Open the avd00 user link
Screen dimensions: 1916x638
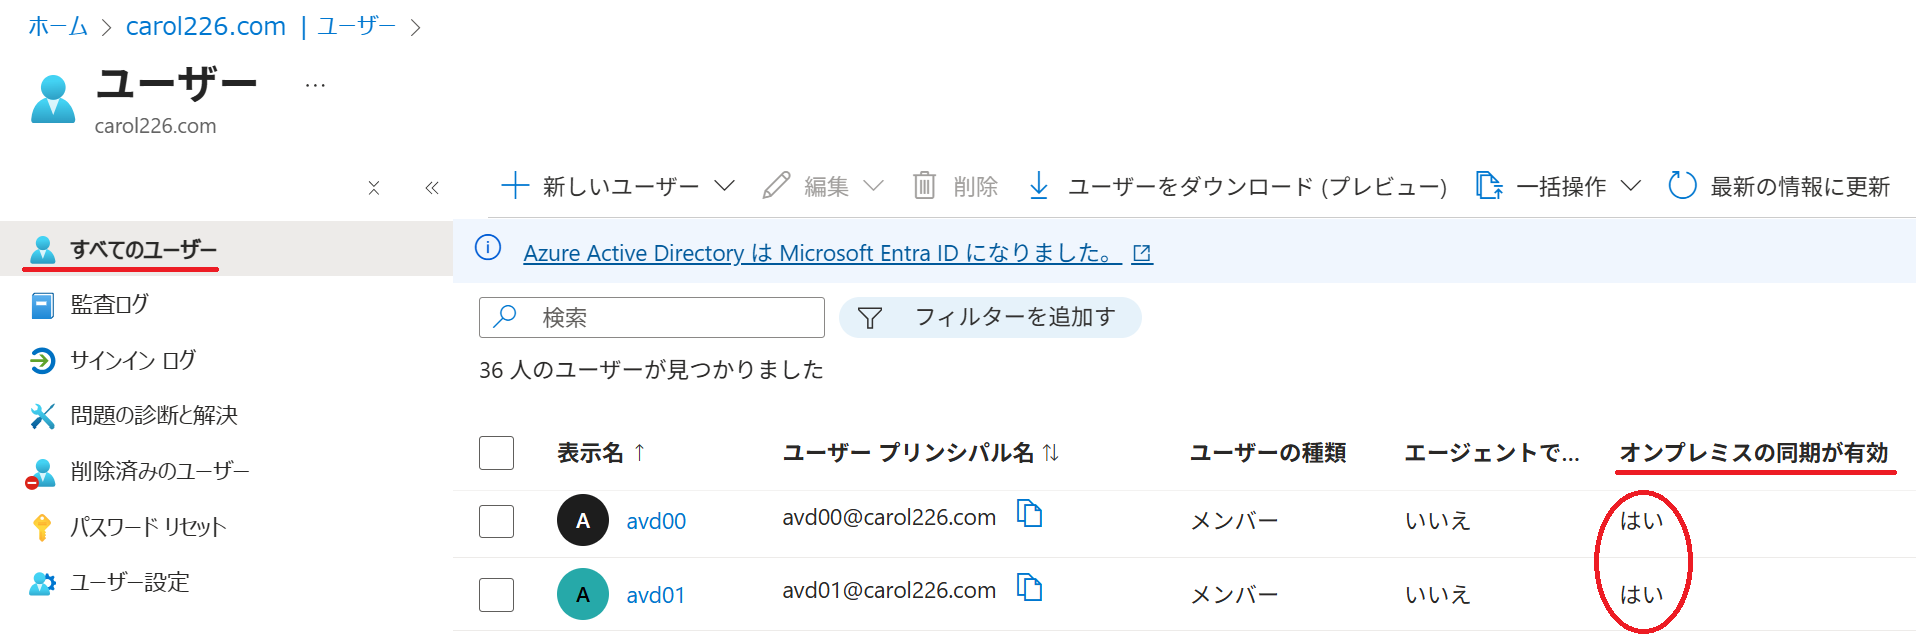tap(656, 521)
